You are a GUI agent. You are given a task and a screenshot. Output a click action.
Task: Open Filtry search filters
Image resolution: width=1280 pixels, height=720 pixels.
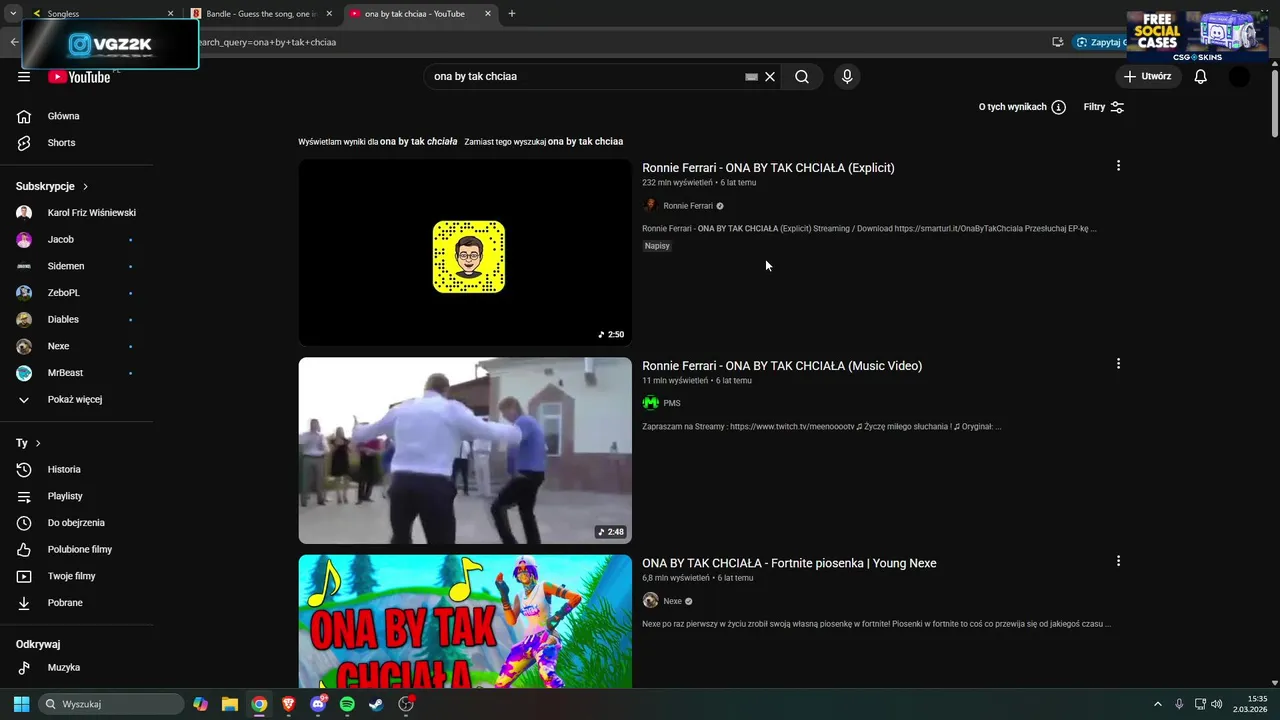[1104, 107]
